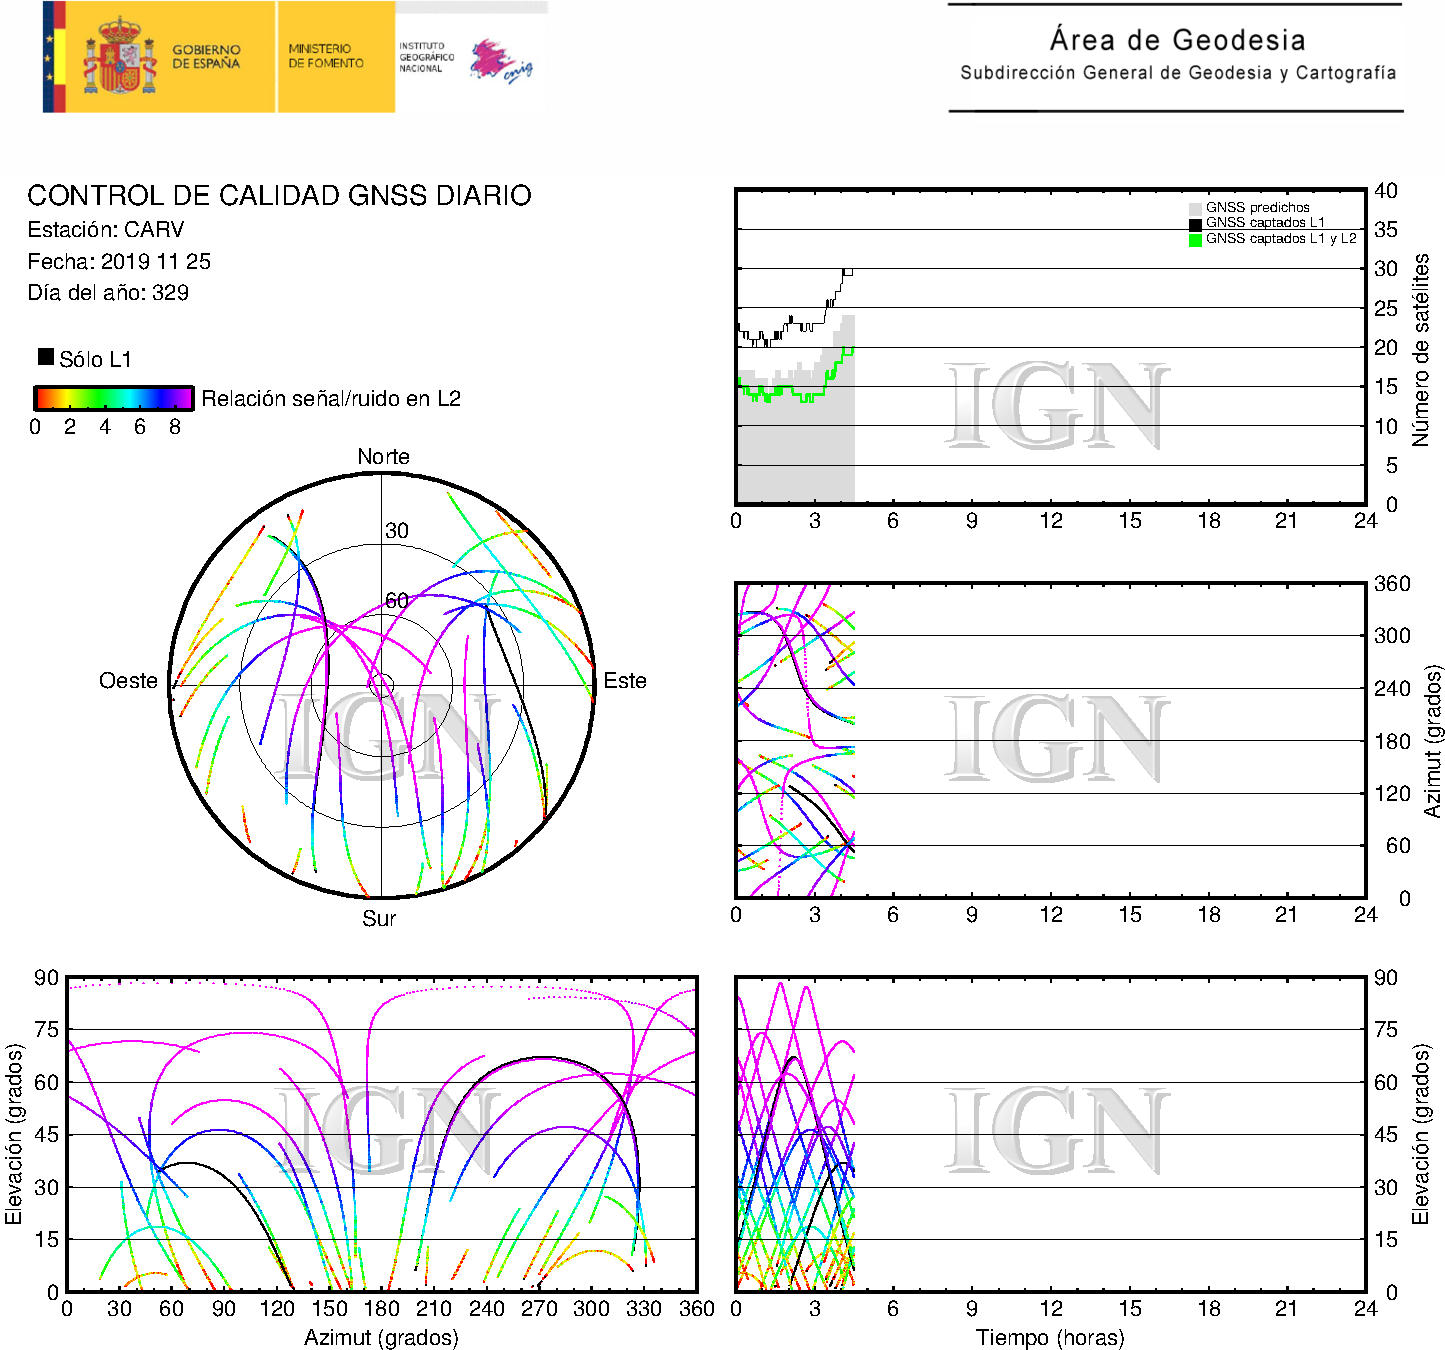This screenshot has width=1445, height=1350.
Task: Click Relación señal/ruido en L2 label
Action: point(331,398)
